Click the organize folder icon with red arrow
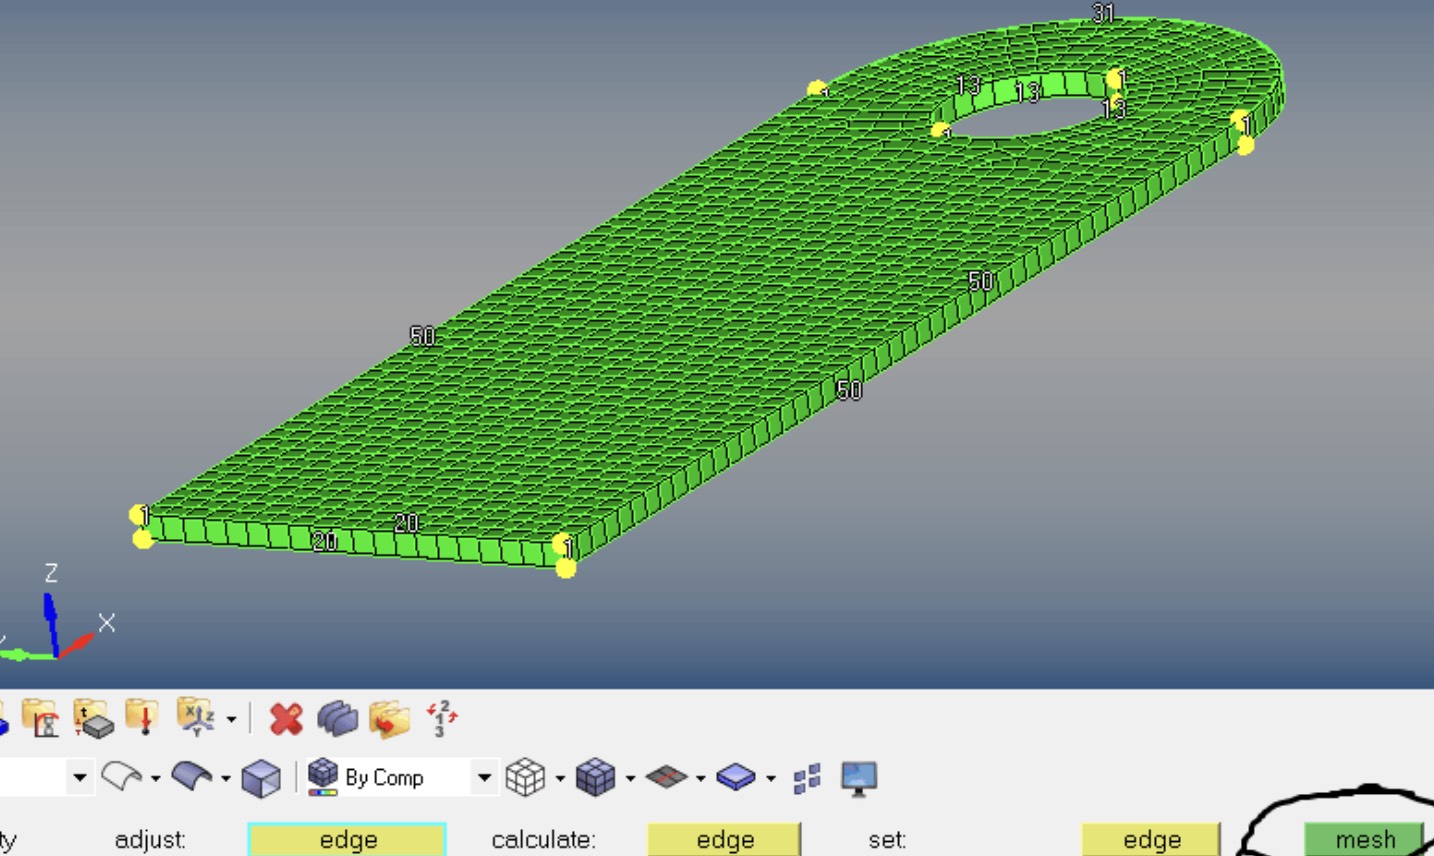This screenshot has width=1434, height=856. (x=389, y=719)
